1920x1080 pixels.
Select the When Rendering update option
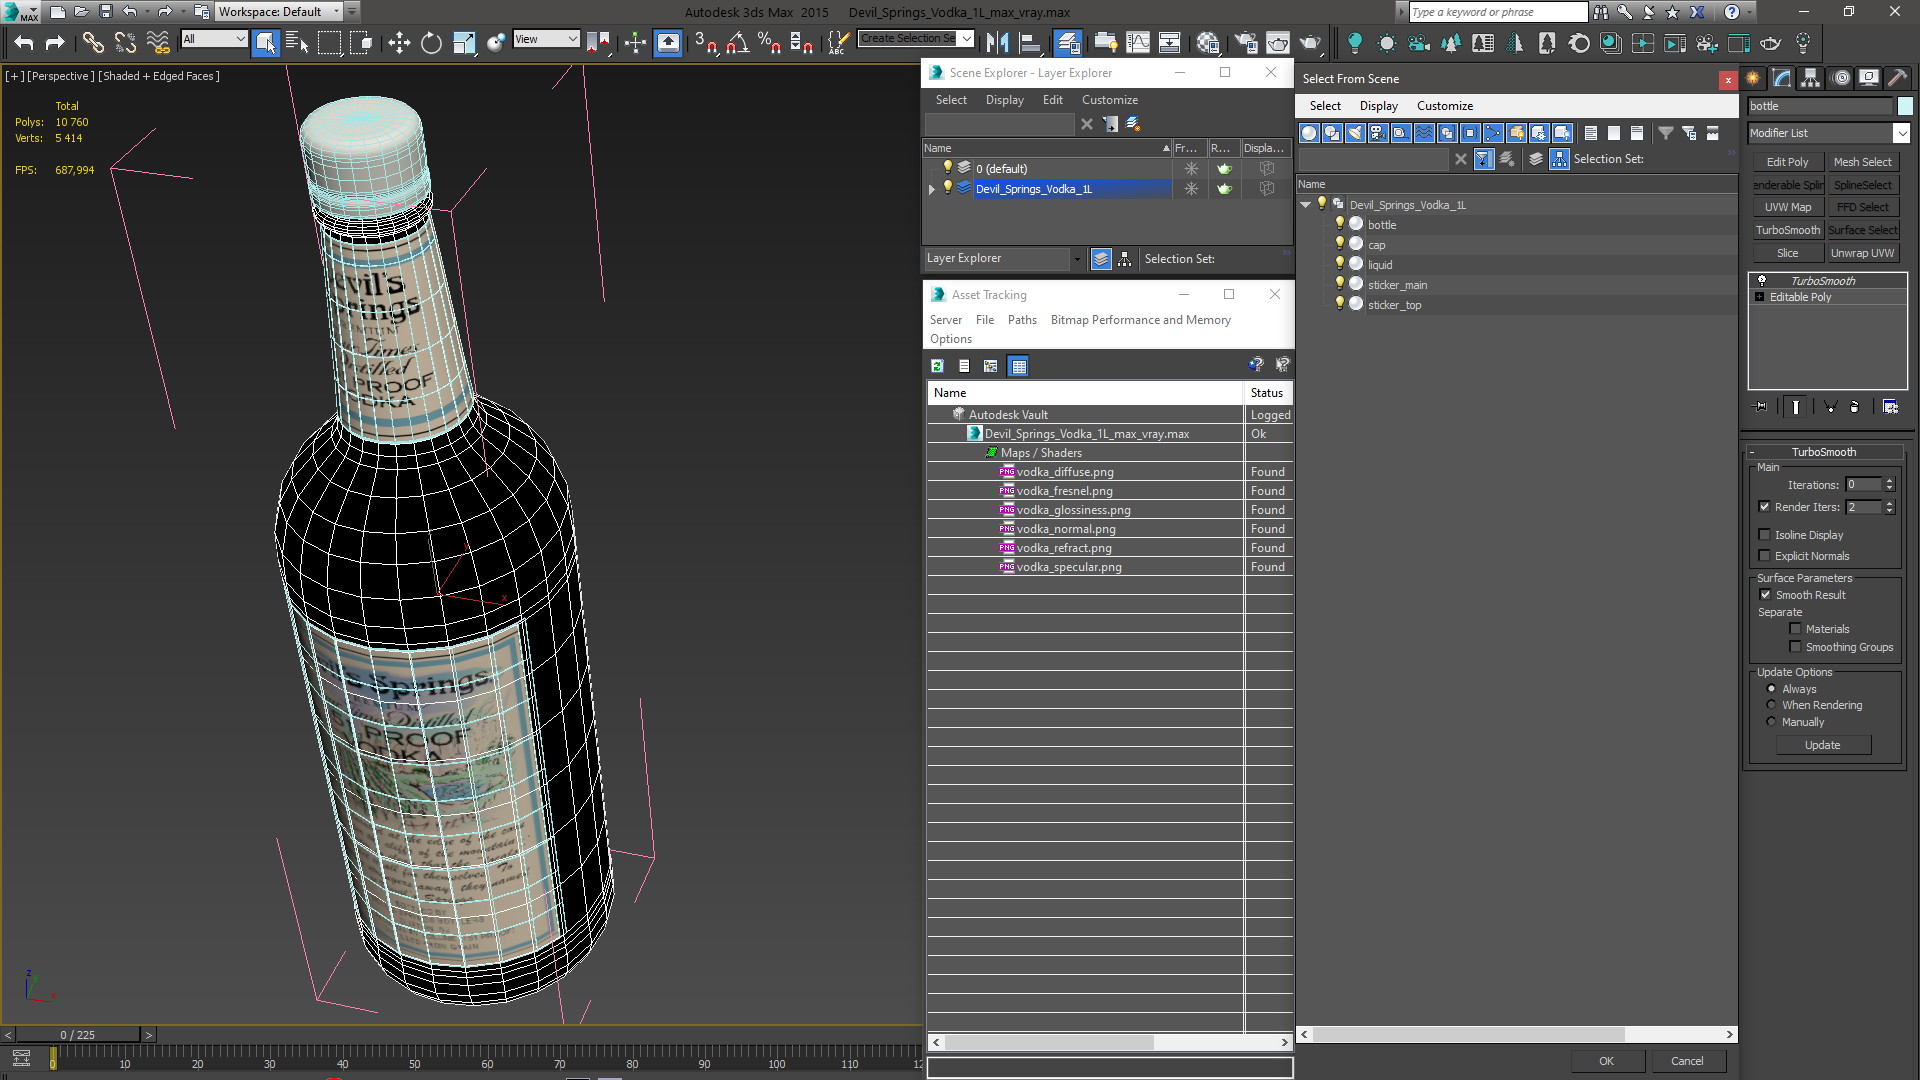point(1771,705)
